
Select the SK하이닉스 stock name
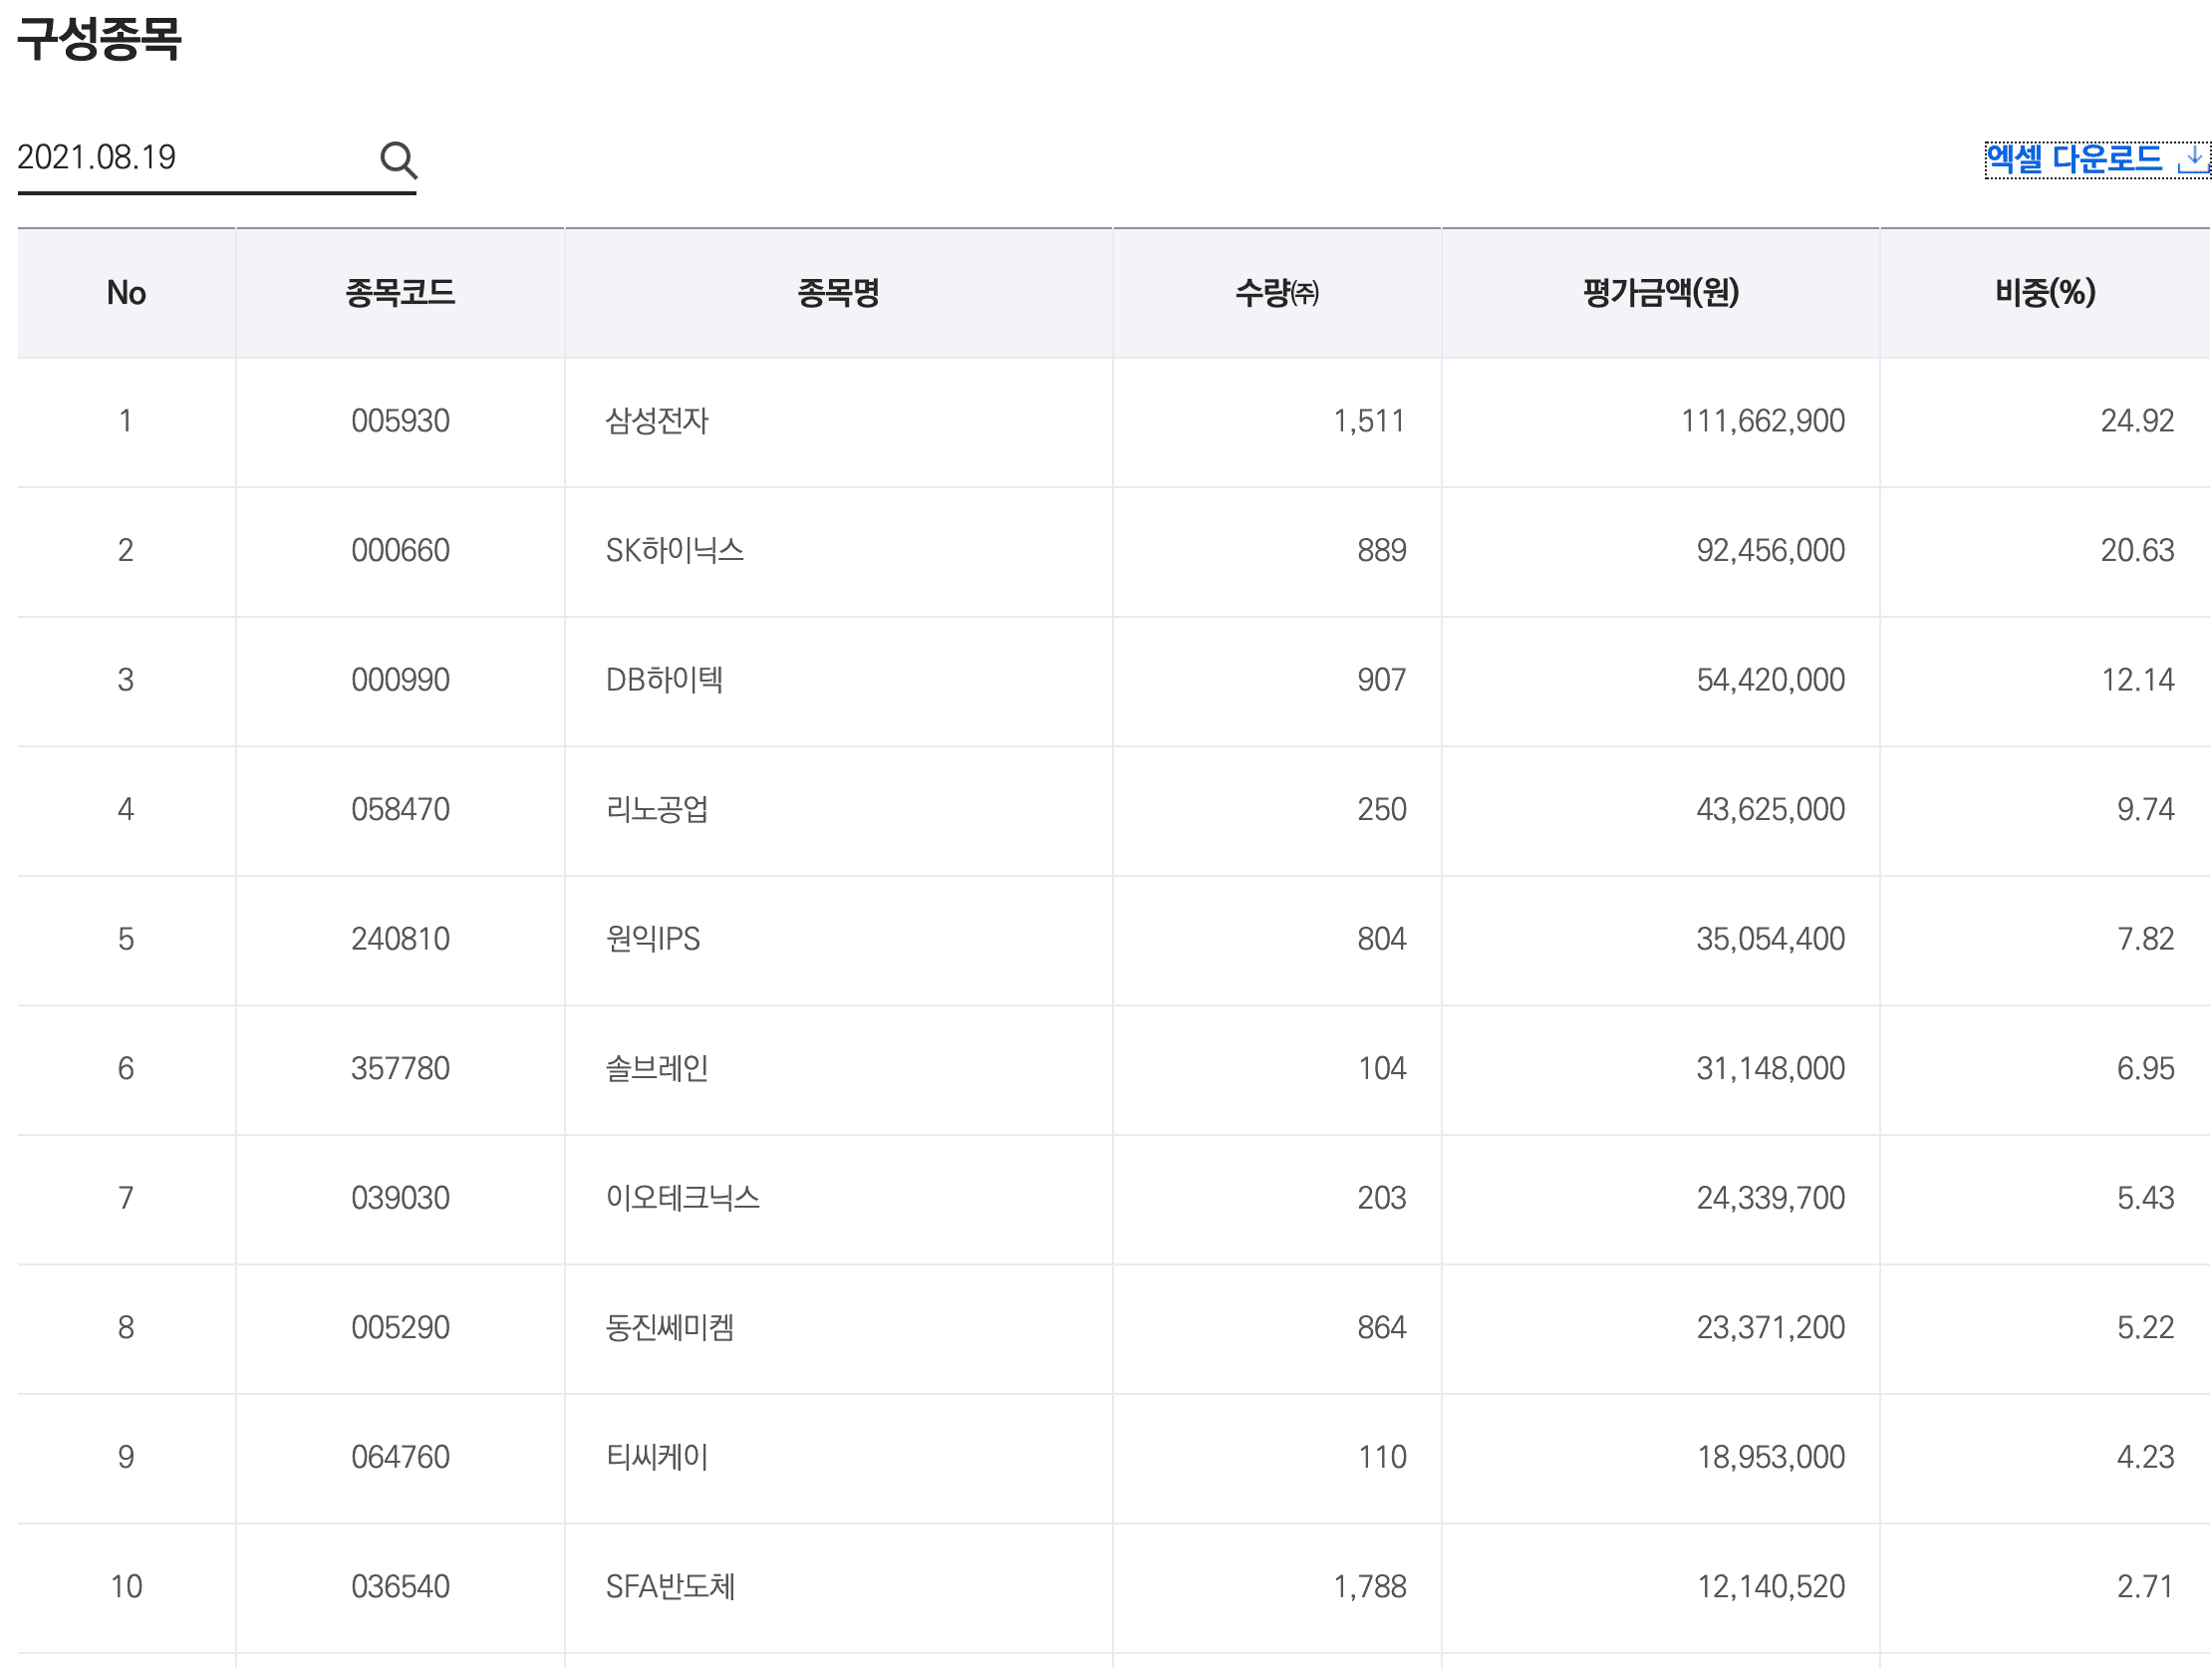point(671,550)
